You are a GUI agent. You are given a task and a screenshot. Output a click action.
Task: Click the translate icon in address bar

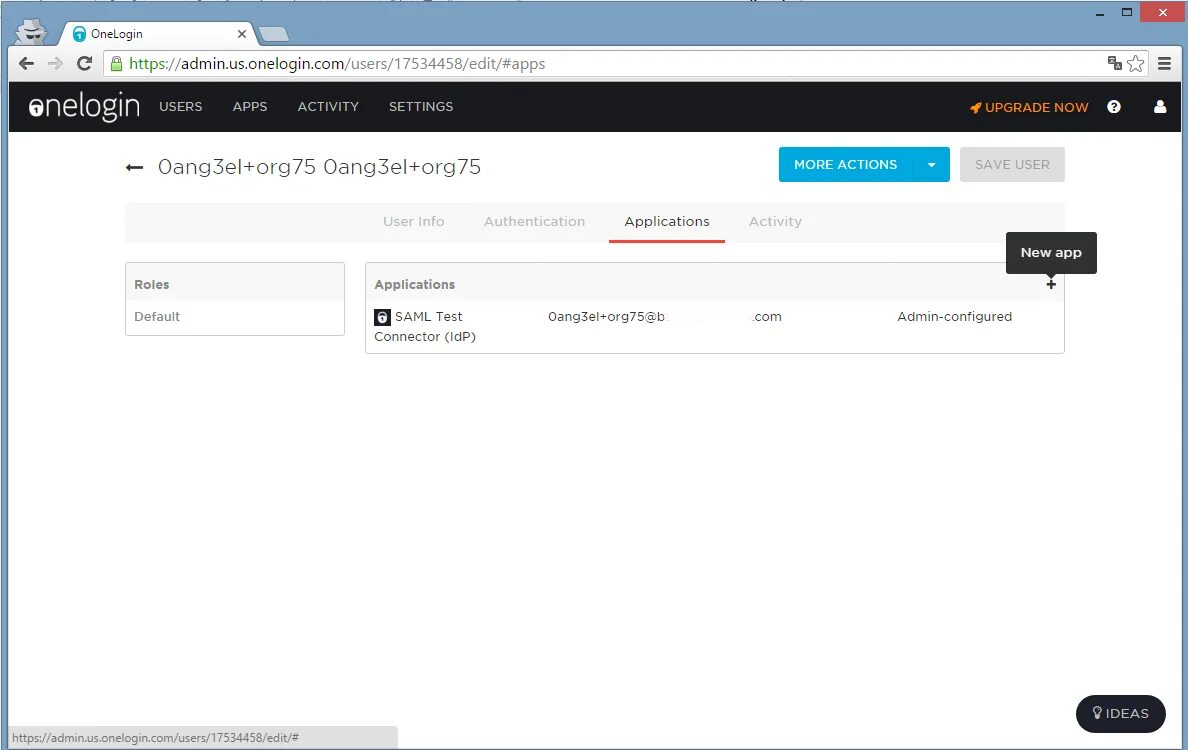tap(1115, 63)
